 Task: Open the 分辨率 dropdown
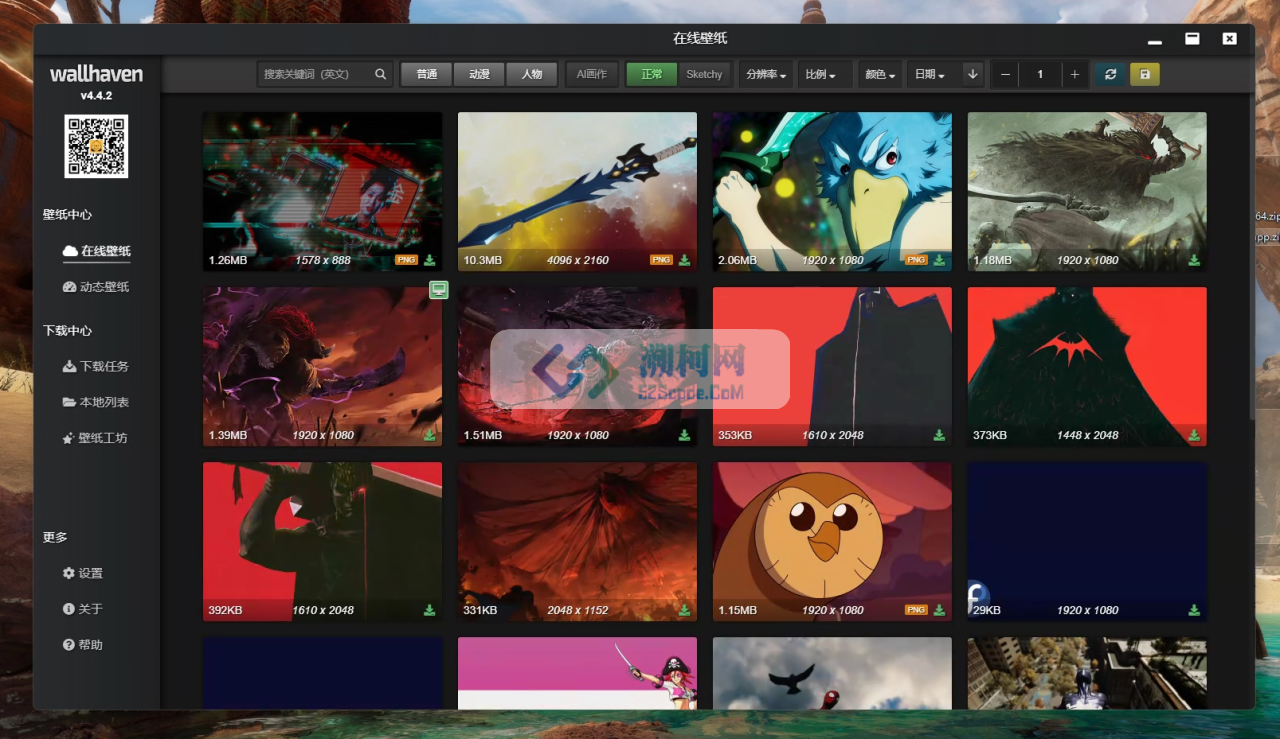766,74
